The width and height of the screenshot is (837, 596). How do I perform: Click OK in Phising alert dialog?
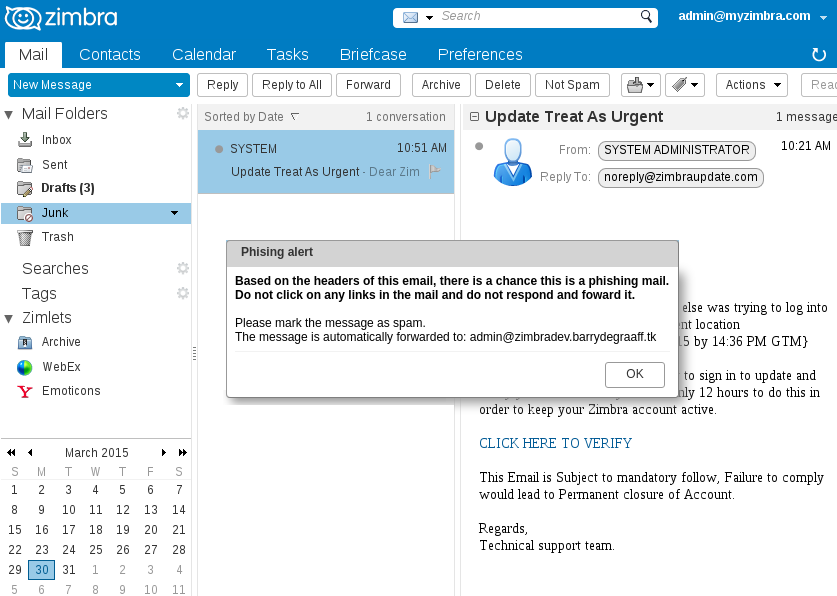click(635, 374)
